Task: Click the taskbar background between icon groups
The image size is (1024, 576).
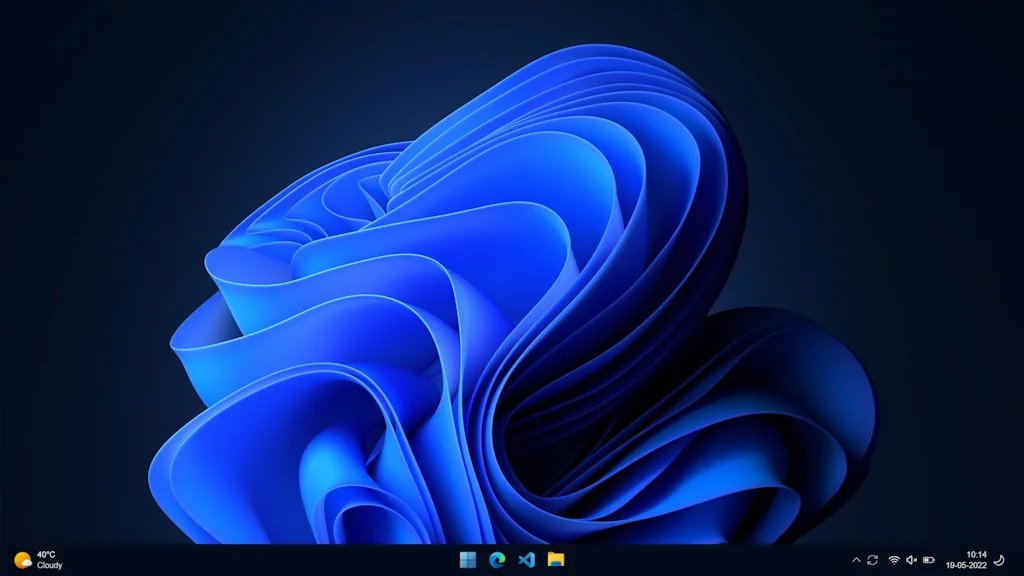Action: [700, 560]
